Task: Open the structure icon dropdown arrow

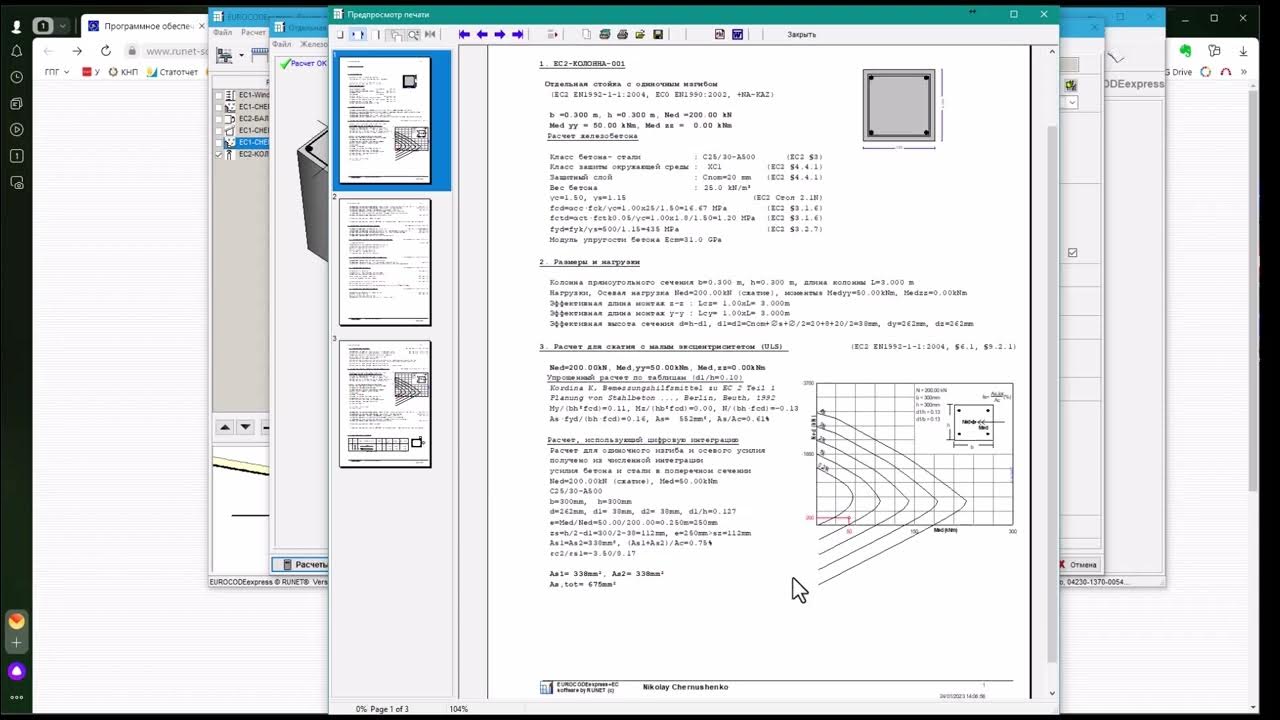Action: [x=240, y=56]
